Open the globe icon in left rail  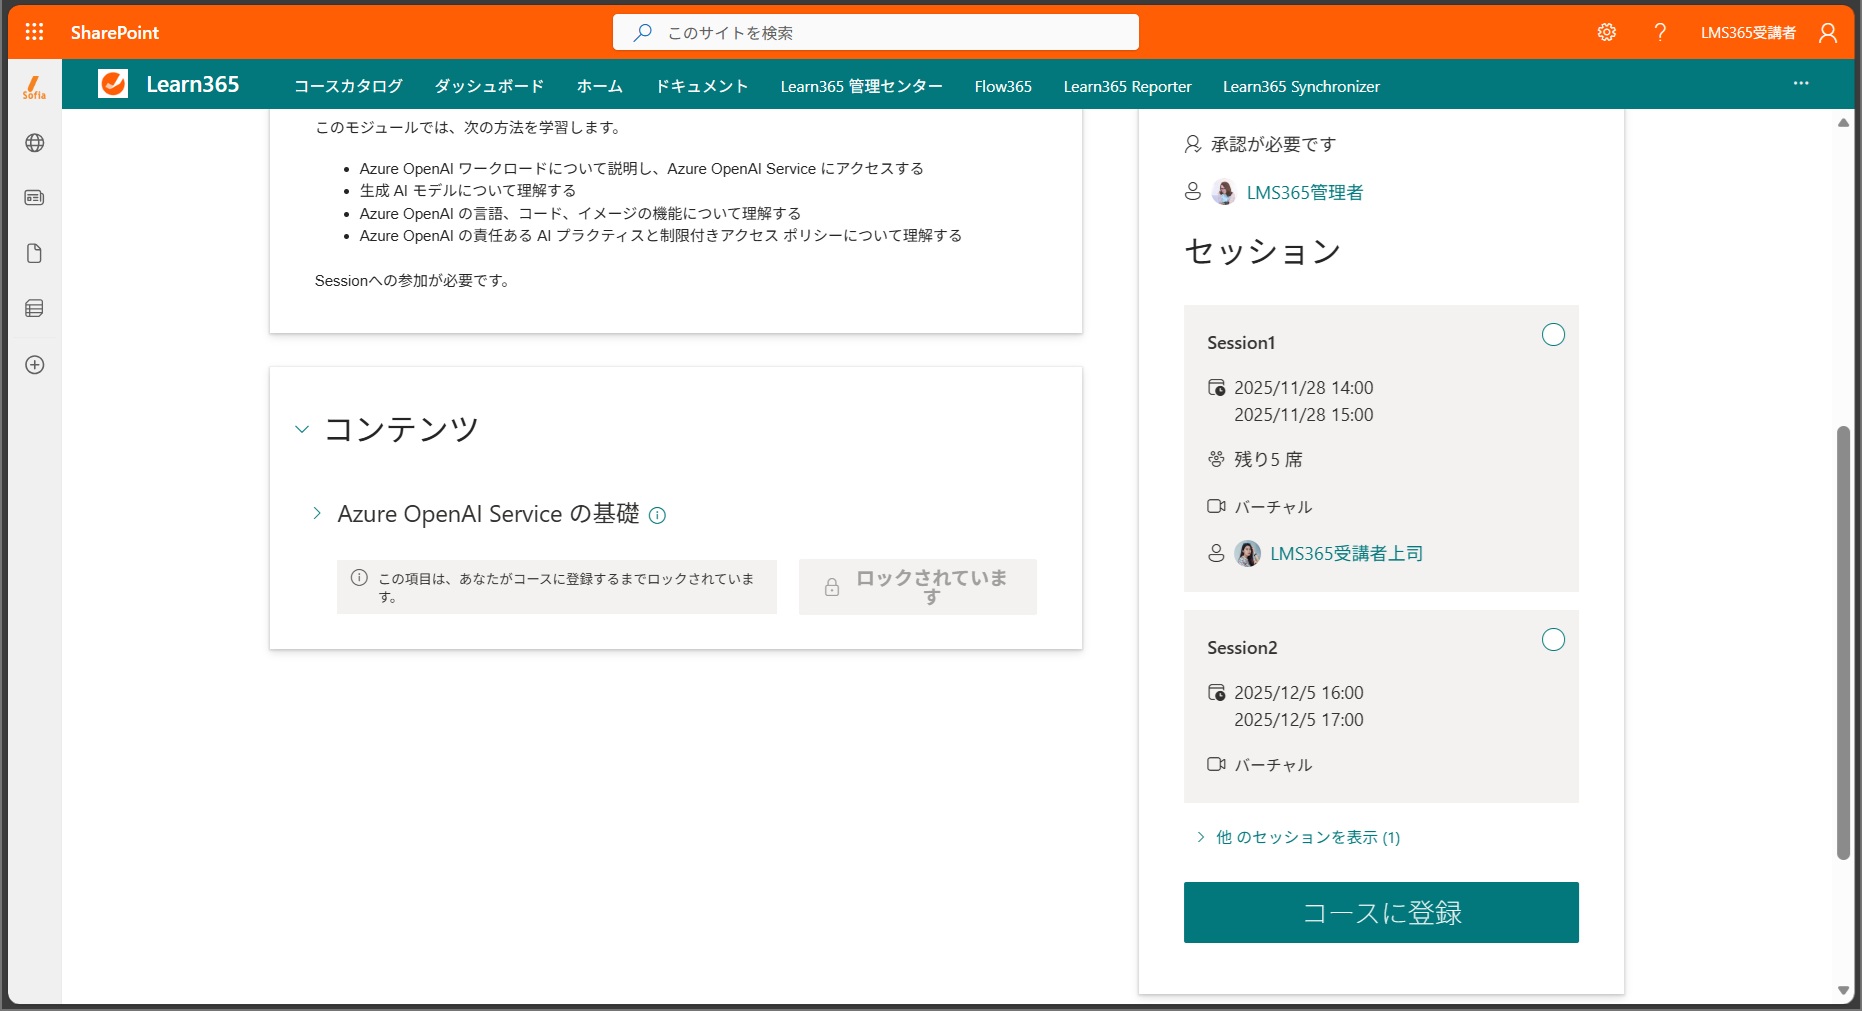[x=35, y=143]
